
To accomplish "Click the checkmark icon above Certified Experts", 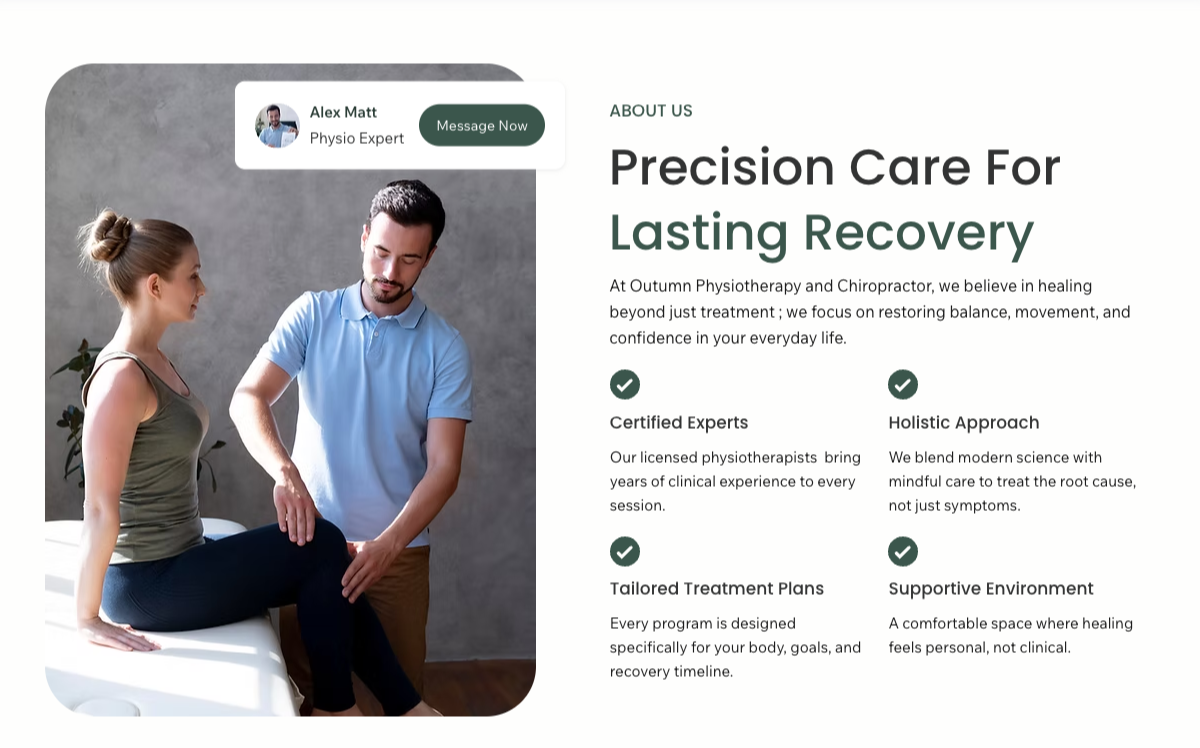I will coord(625,384).
